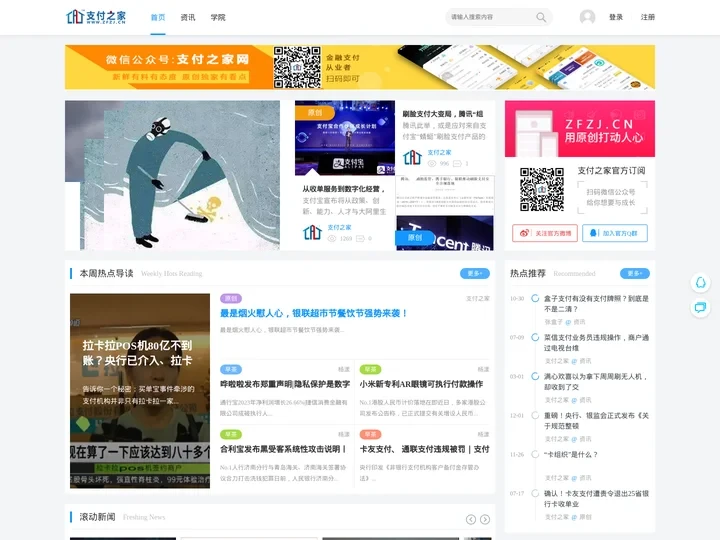Click the search magnifier icon
The image size is (720, 540).
click(x=541, y=17)
